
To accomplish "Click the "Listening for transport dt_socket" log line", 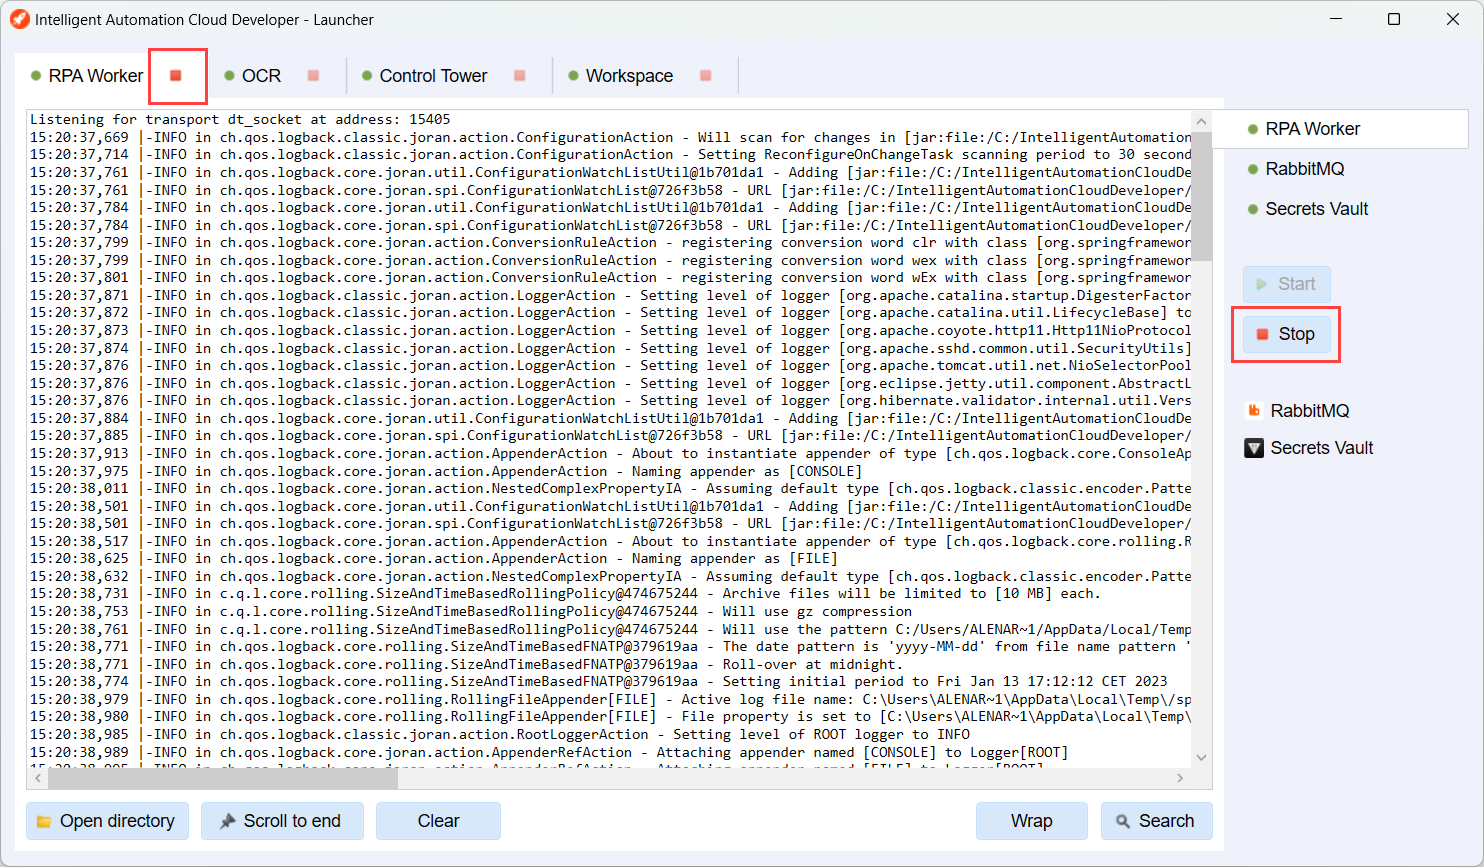I will click(x=240, y=119).
